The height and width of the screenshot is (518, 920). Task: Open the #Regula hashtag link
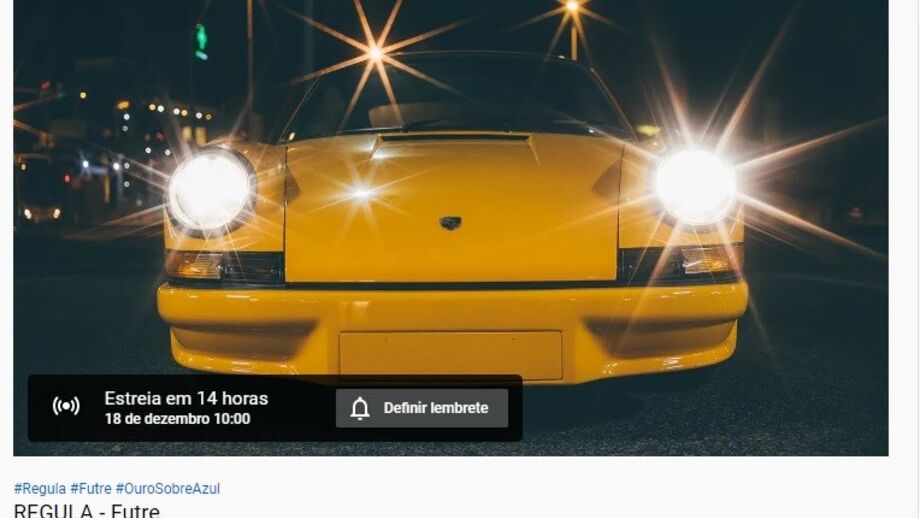point(40,489)
